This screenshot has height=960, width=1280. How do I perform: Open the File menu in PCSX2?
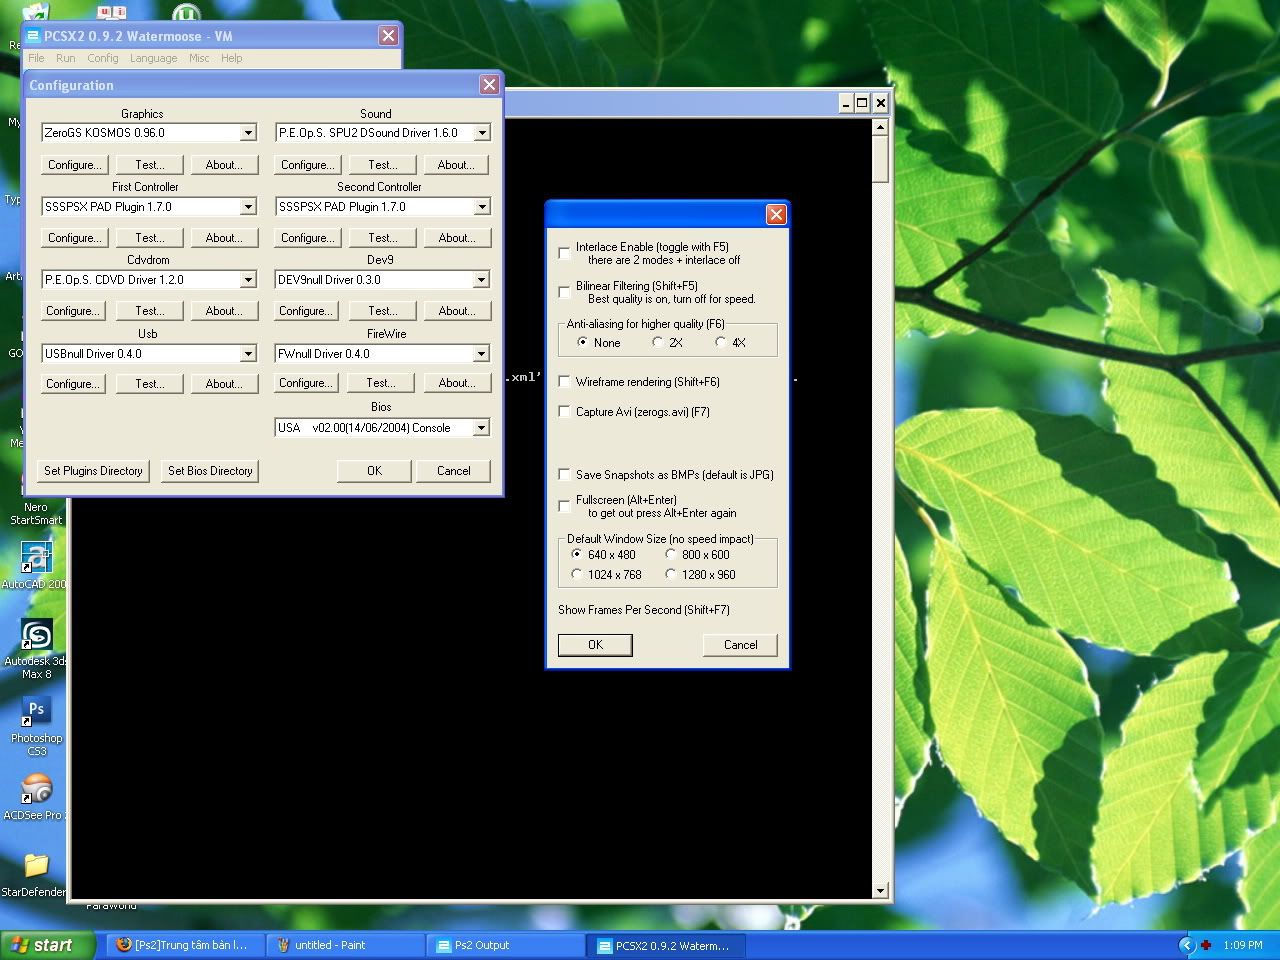[x=36, y=58]
